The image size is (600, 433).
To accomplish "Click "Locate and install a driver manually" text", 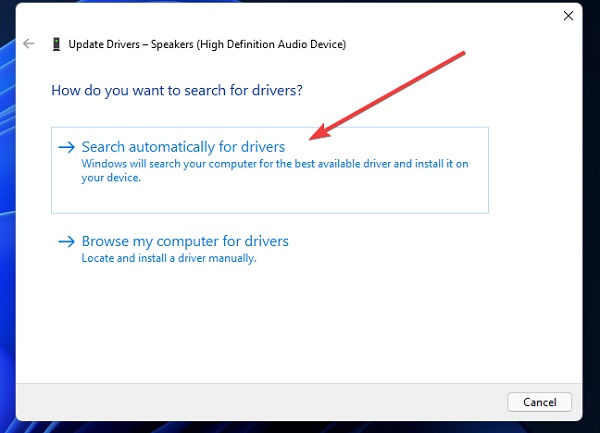I will point(169,258).
